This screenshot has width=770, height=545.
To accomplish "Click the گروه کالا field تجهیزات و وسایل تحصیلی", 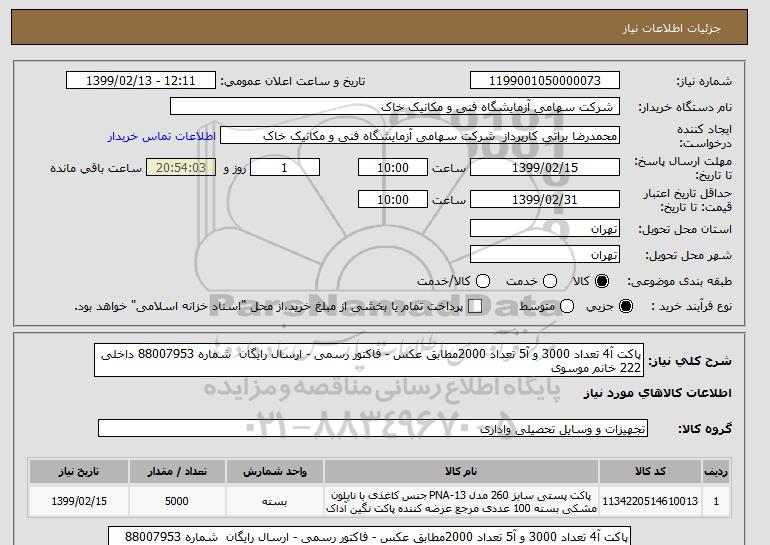I will [x=373, y=429].
